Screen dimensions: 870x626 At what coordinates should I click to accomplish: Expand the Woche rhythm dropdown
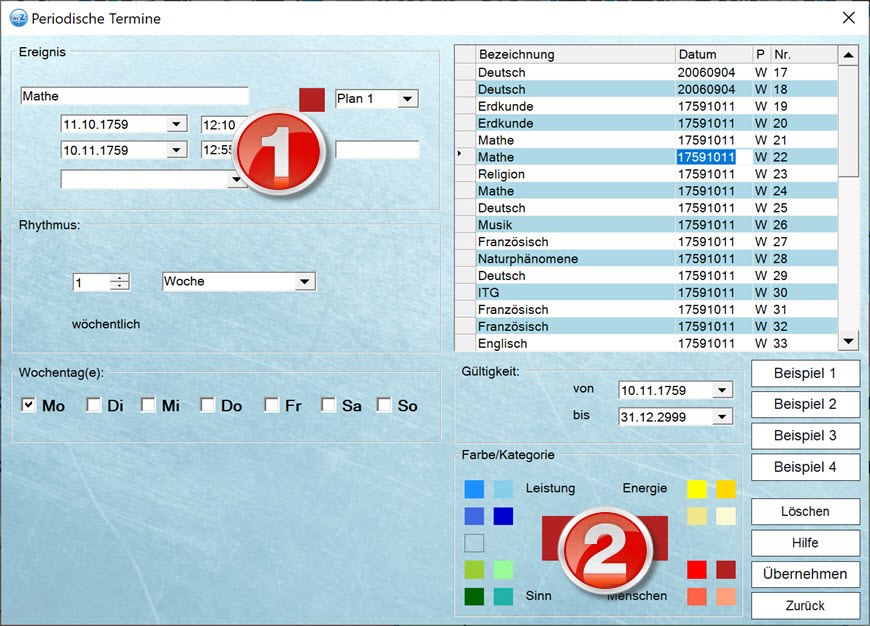[x=305, y=282]
